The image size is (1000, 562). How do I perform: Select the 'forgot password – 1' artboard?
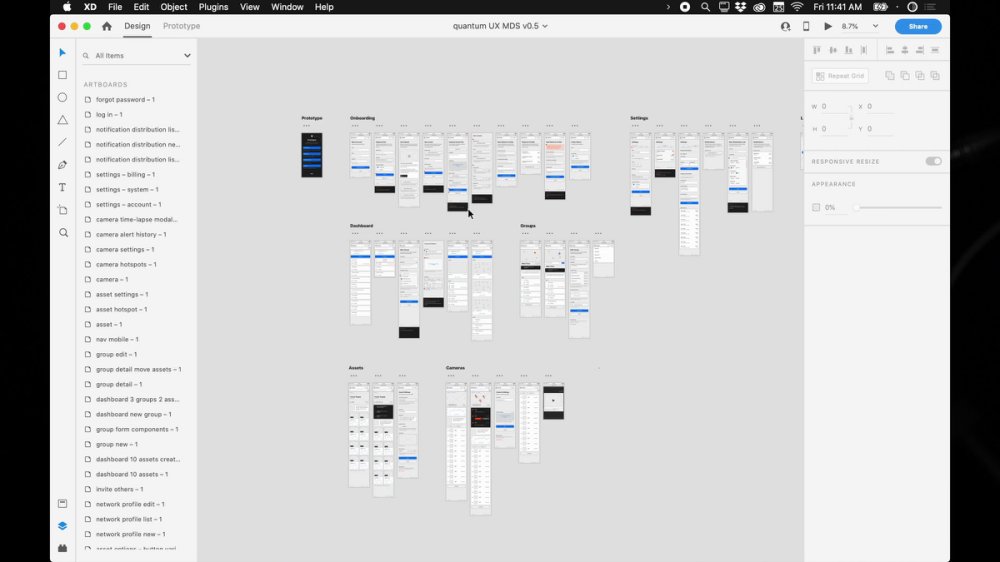[125, 100]
